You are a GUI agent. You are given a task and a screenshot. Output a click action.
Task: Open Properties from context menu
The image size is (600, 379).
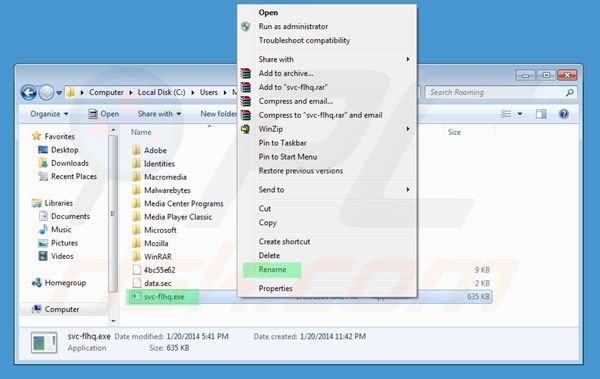276,288
